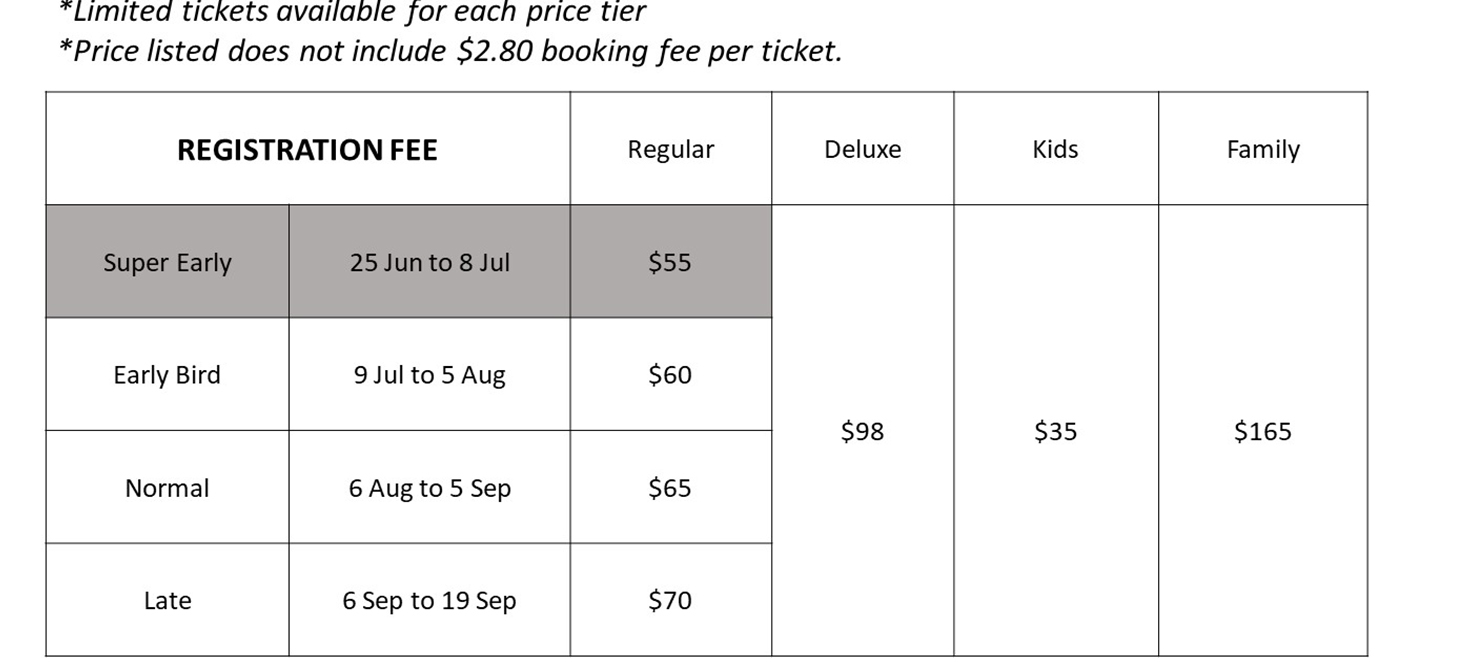The height and width of the screenshot is (662, 1462).
Task: Click the 6 Aug to 5 Sep date cell
Action: (x=430, y=488)
